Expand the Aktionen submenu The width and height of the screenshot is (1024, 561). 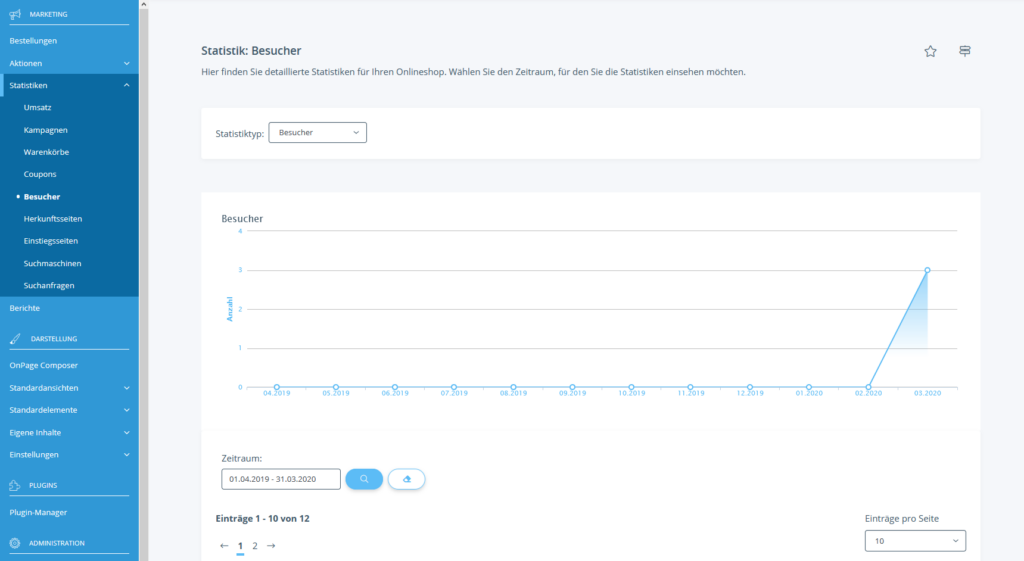click(126, 63)
